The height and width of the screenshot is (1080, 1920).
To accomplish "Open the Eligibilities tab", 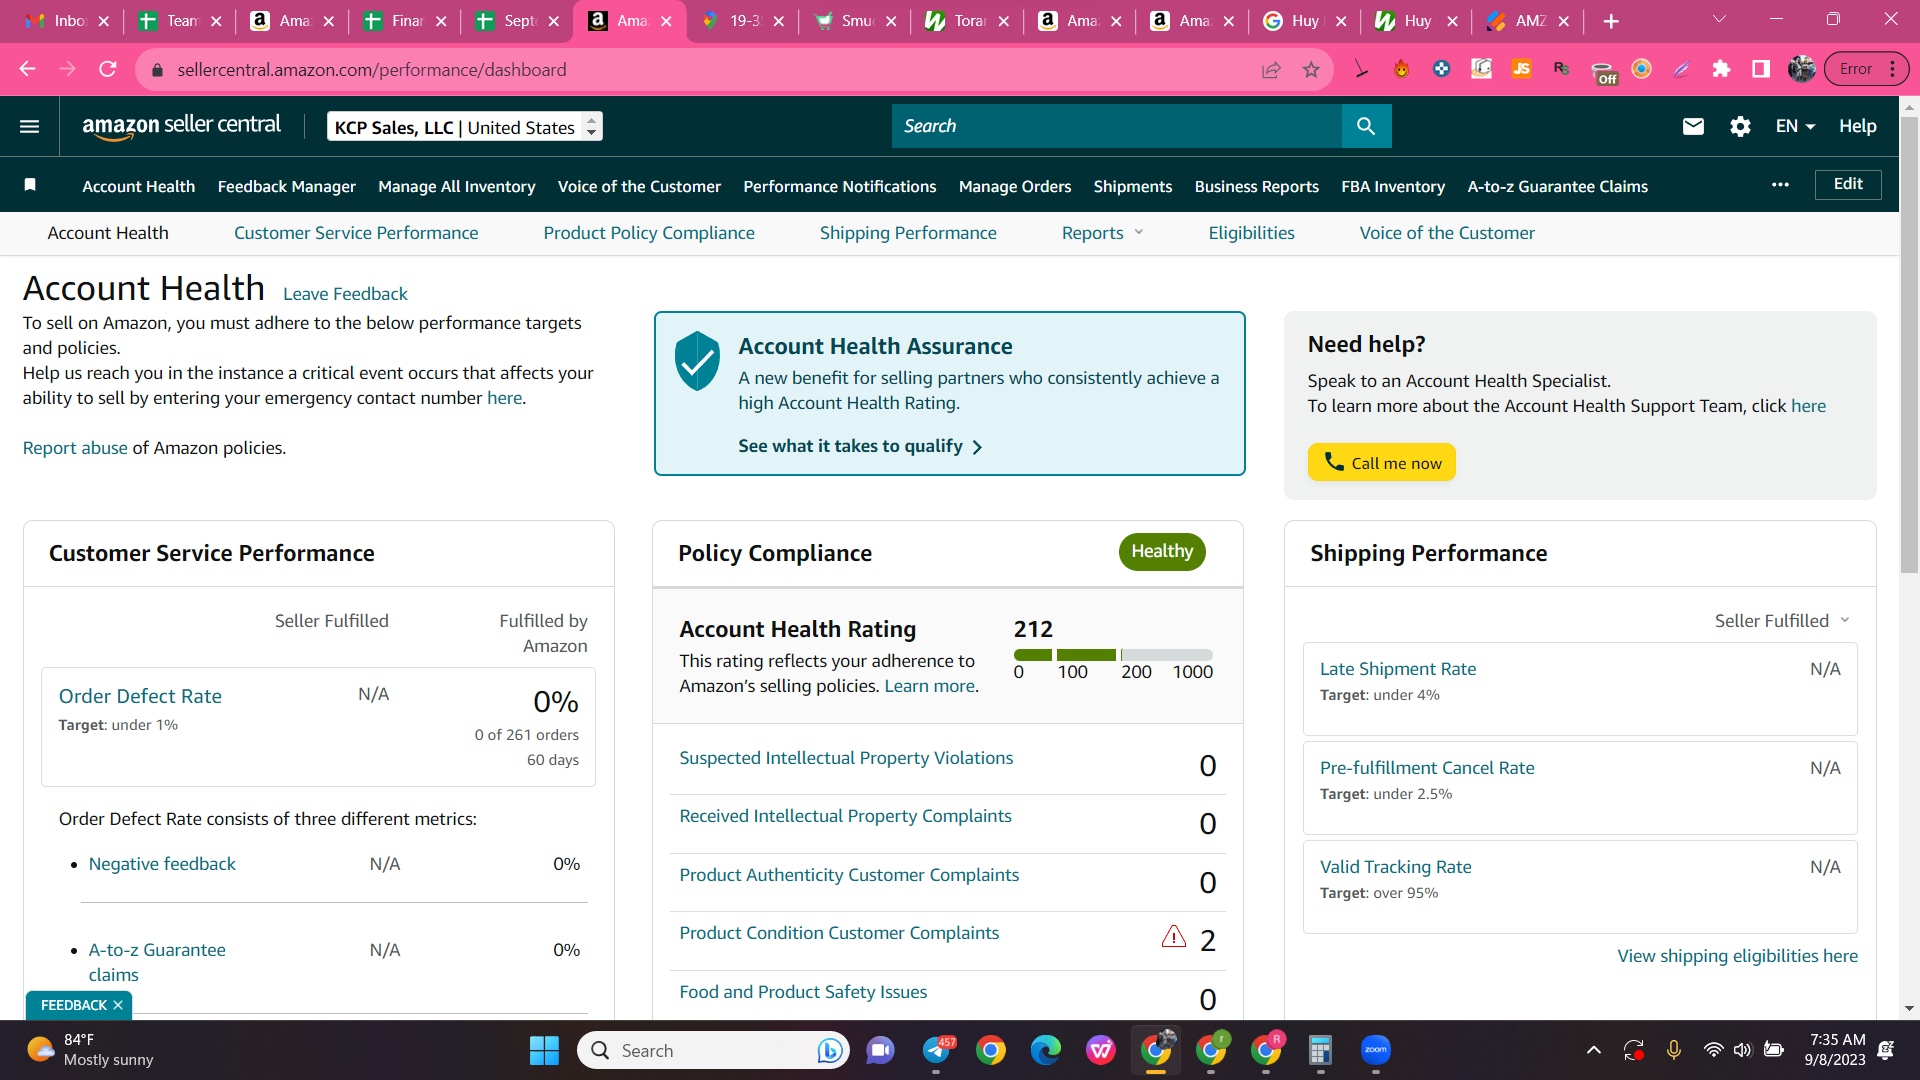I will pos(1251,233).
